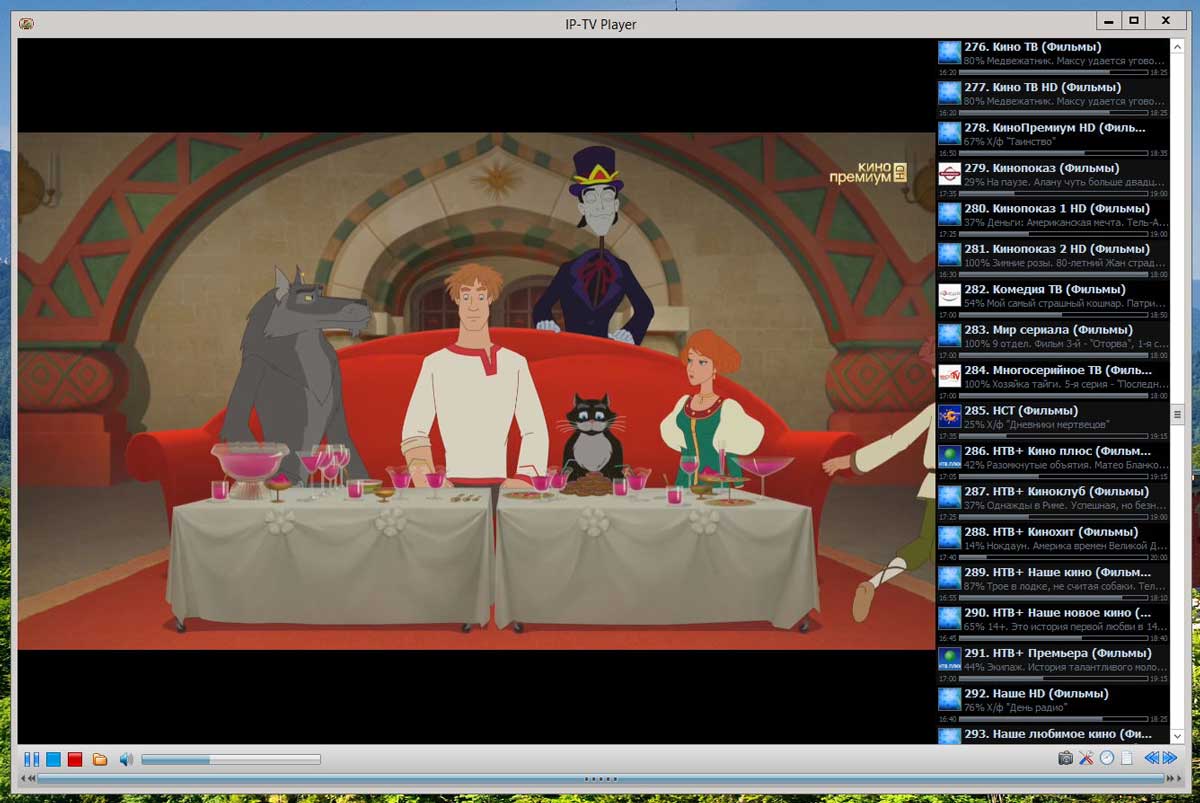1200x803 pixels.
Task: Click the IP-TV Player icon in the title bar
Action: point(27,23)
